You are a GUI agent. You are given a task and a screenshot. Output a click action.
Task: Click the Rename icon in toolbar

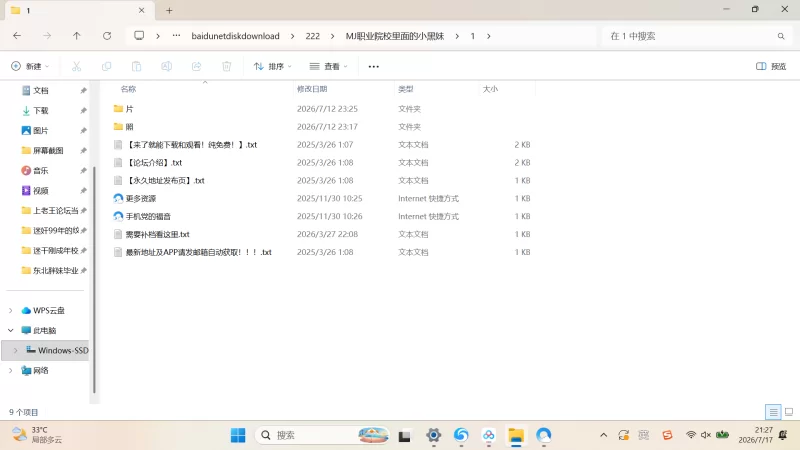[x=166, y=66]
